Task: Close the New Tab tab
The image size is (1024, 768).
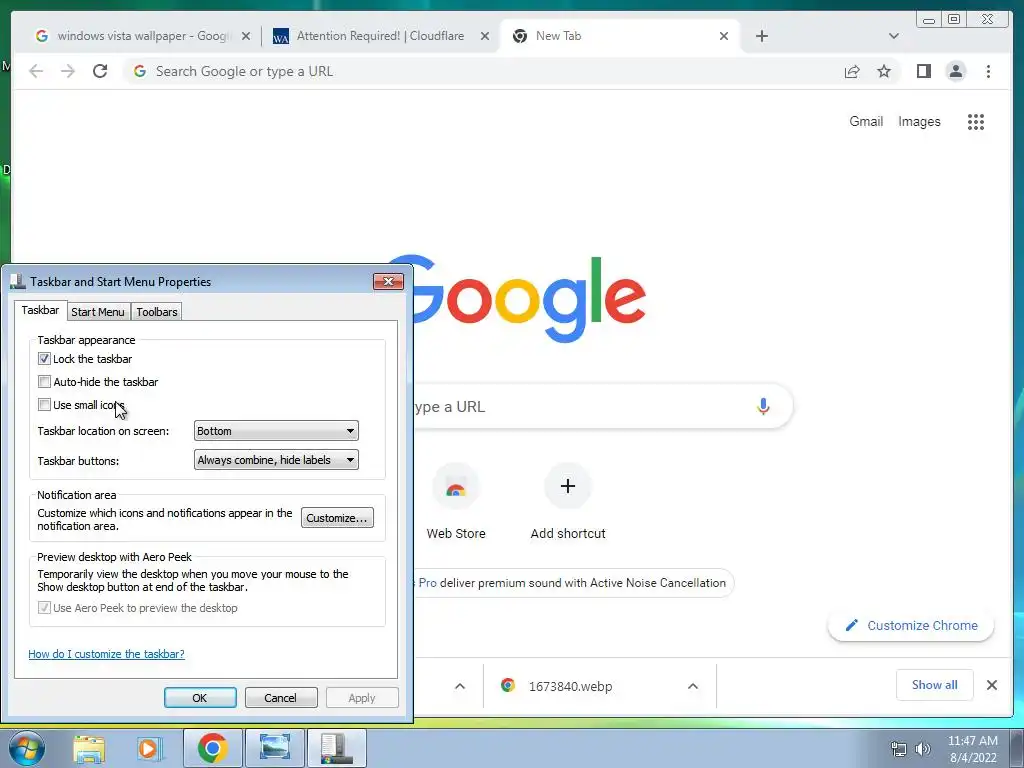Action: coord(724,36)
